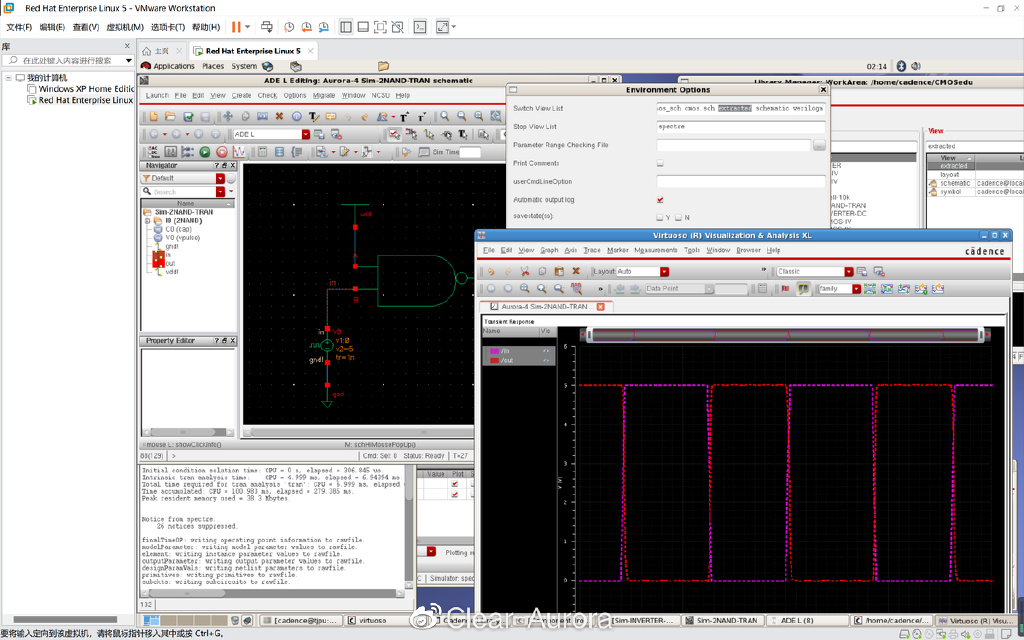The width and height of the screenshot is (1024, 640).
Task: Switch to Sim-INVERTER taskbar window
Action: coord(642,620)
